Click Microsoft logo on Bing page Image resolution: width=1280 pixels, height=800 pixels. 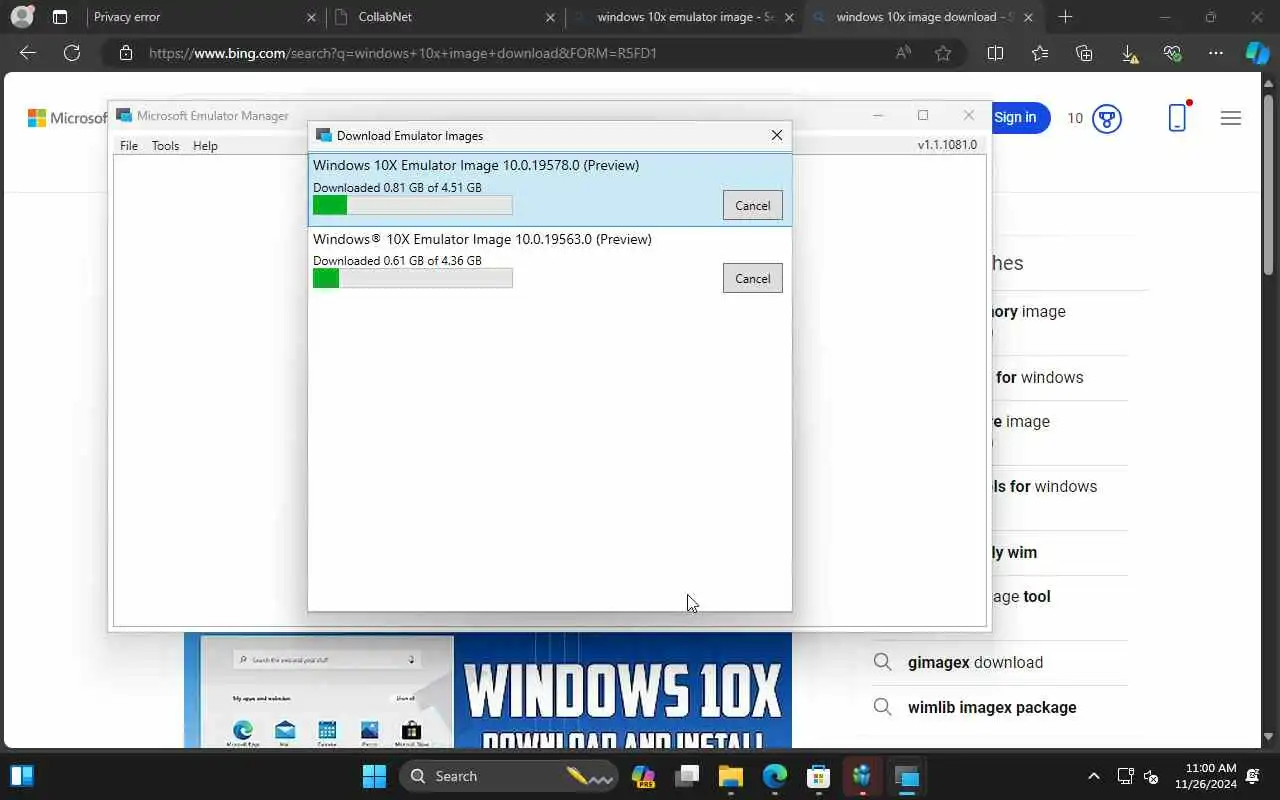point(66,118)
